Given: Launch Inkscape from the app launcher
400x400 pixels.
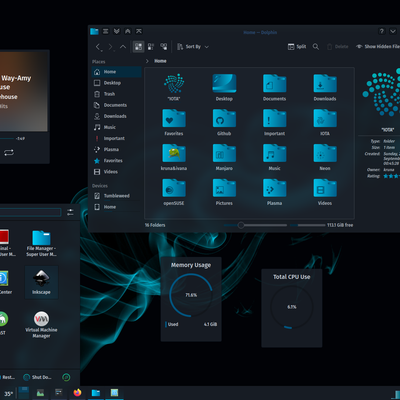Looking at the screenshot, I should coord(41,282).
